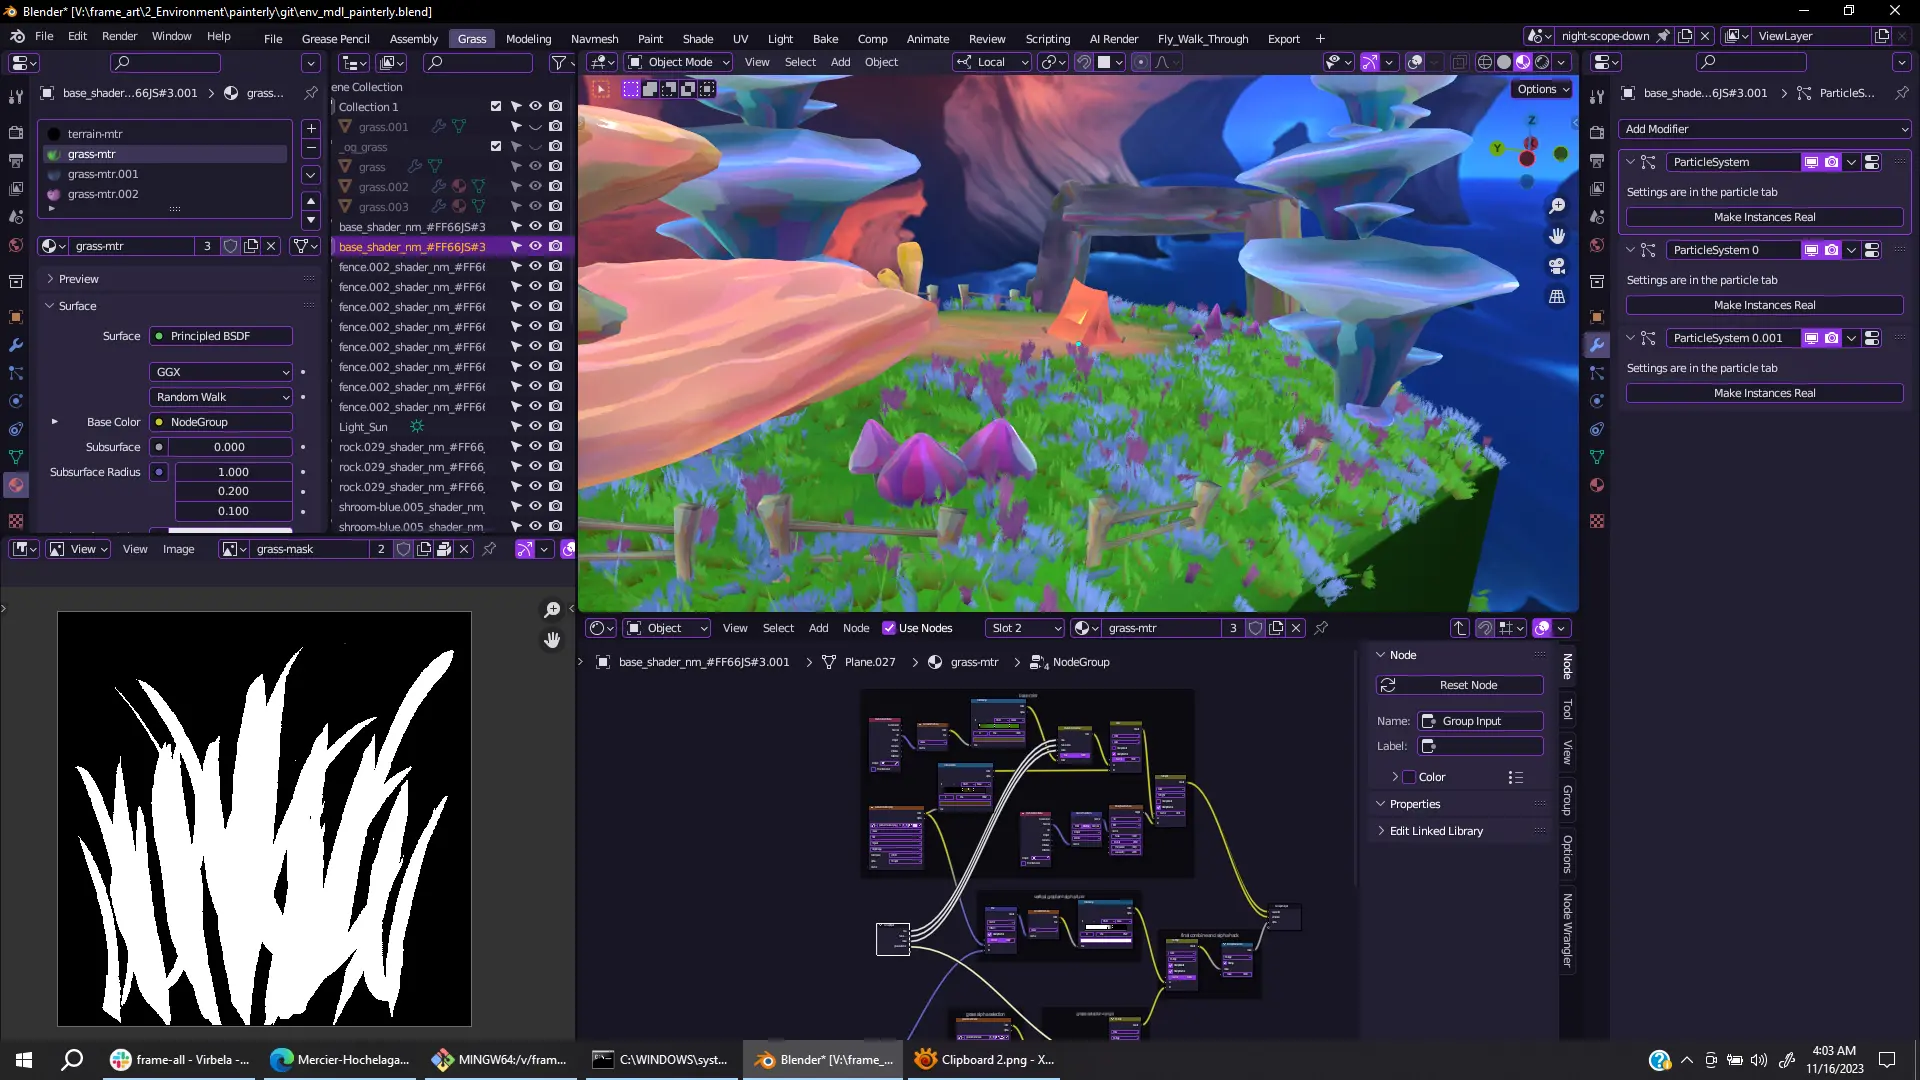Click the zoom magnifier icon in 3D viewport
This screenshot has width=1920, height=1080.
click(1557, 206)
